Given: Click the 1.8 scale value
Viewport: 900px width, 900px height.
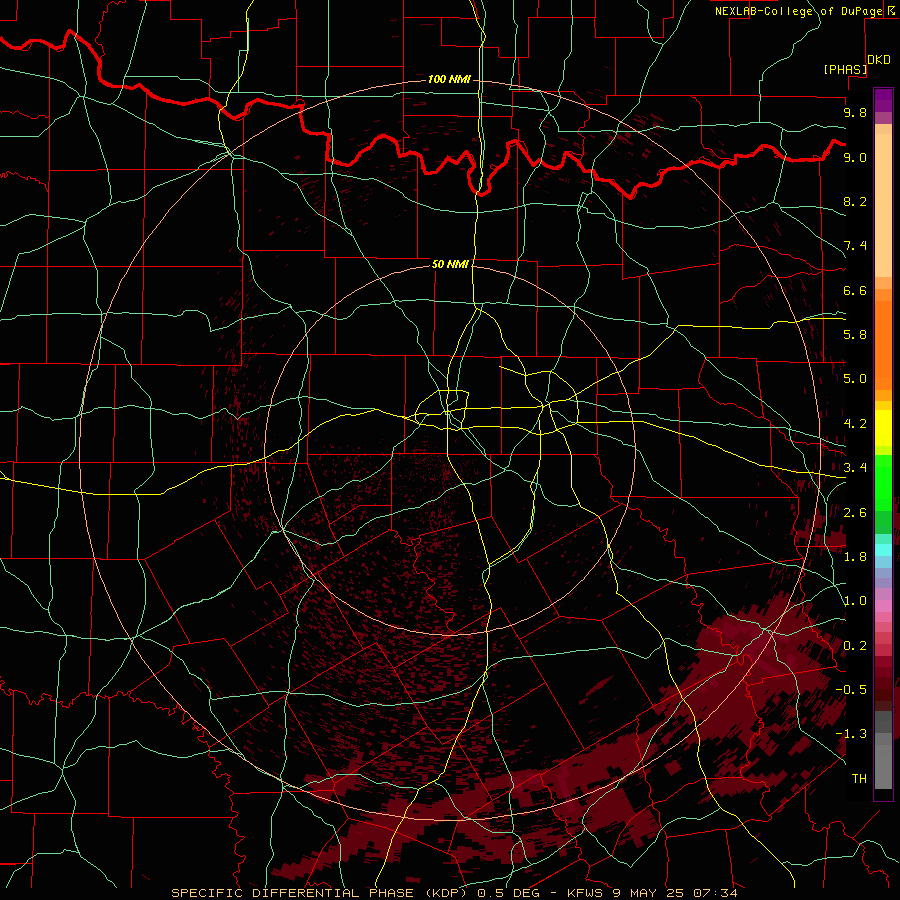Looking at the screenshot, I should point(855,557).
